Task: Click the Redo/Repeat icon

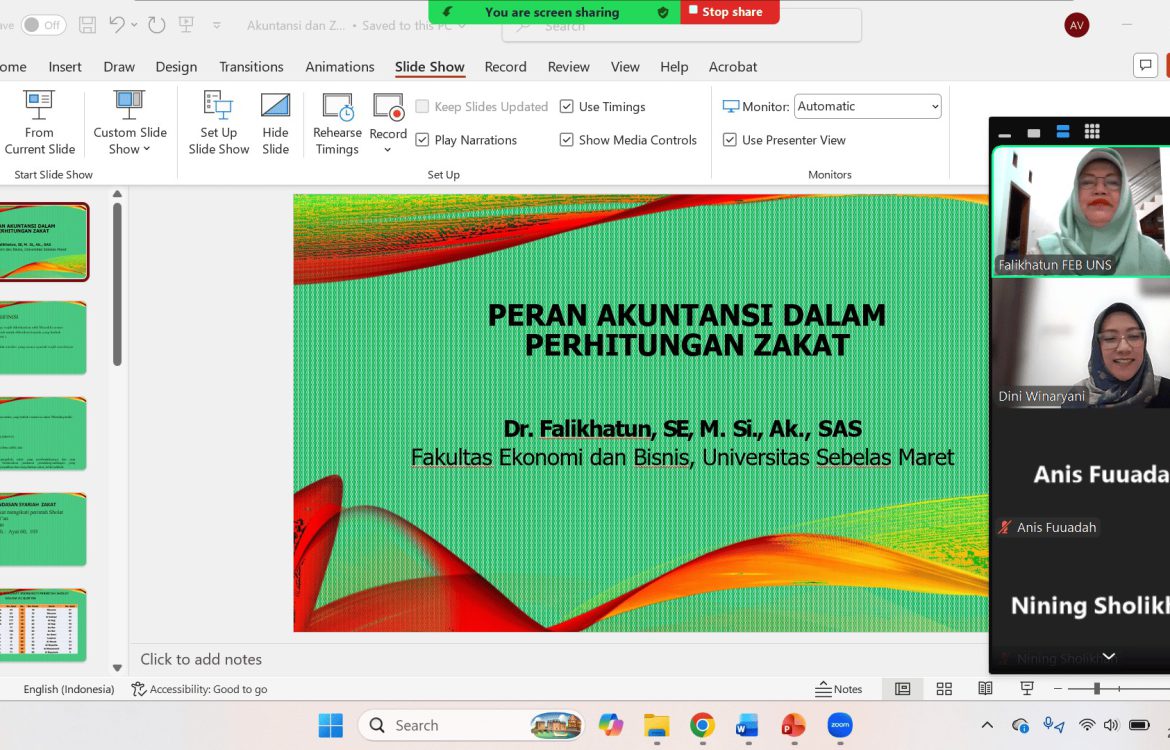Action: point(157,25)
